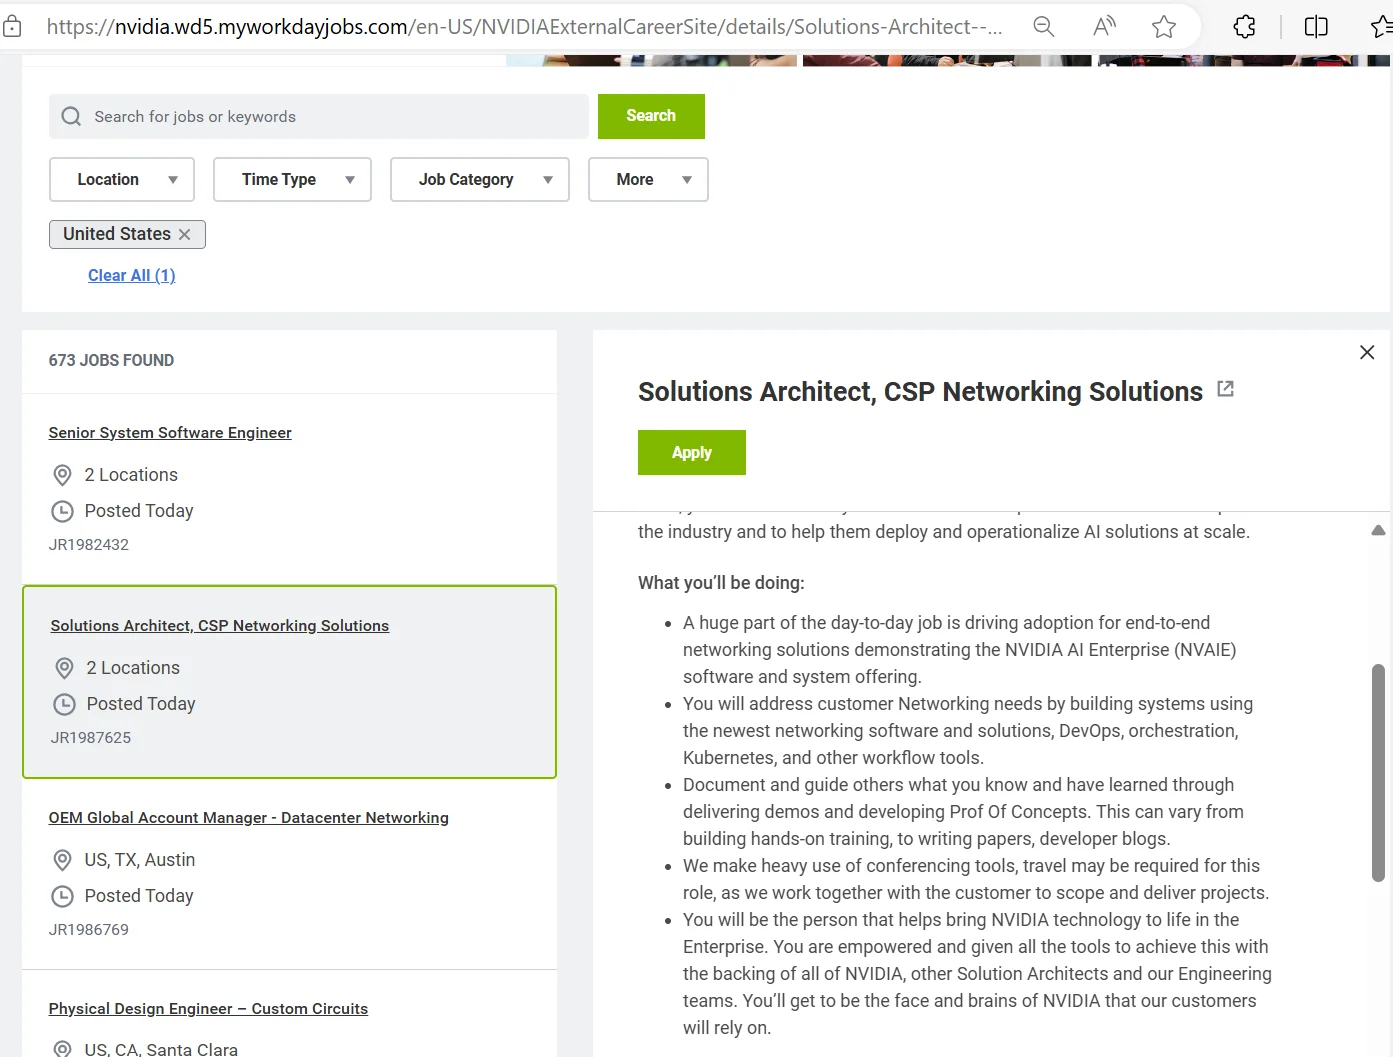Open the Time Type filter dropdown
The height and width of the screenshot is (1057, 1393).
(x=292, y=180)
